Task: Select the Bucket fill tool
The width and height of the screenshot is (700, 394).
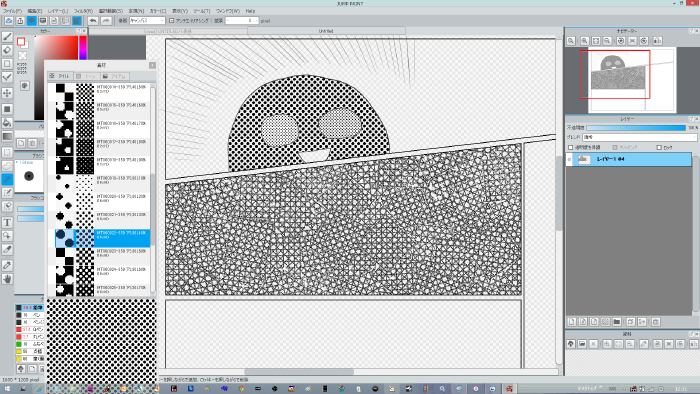Action: [7, 123]
